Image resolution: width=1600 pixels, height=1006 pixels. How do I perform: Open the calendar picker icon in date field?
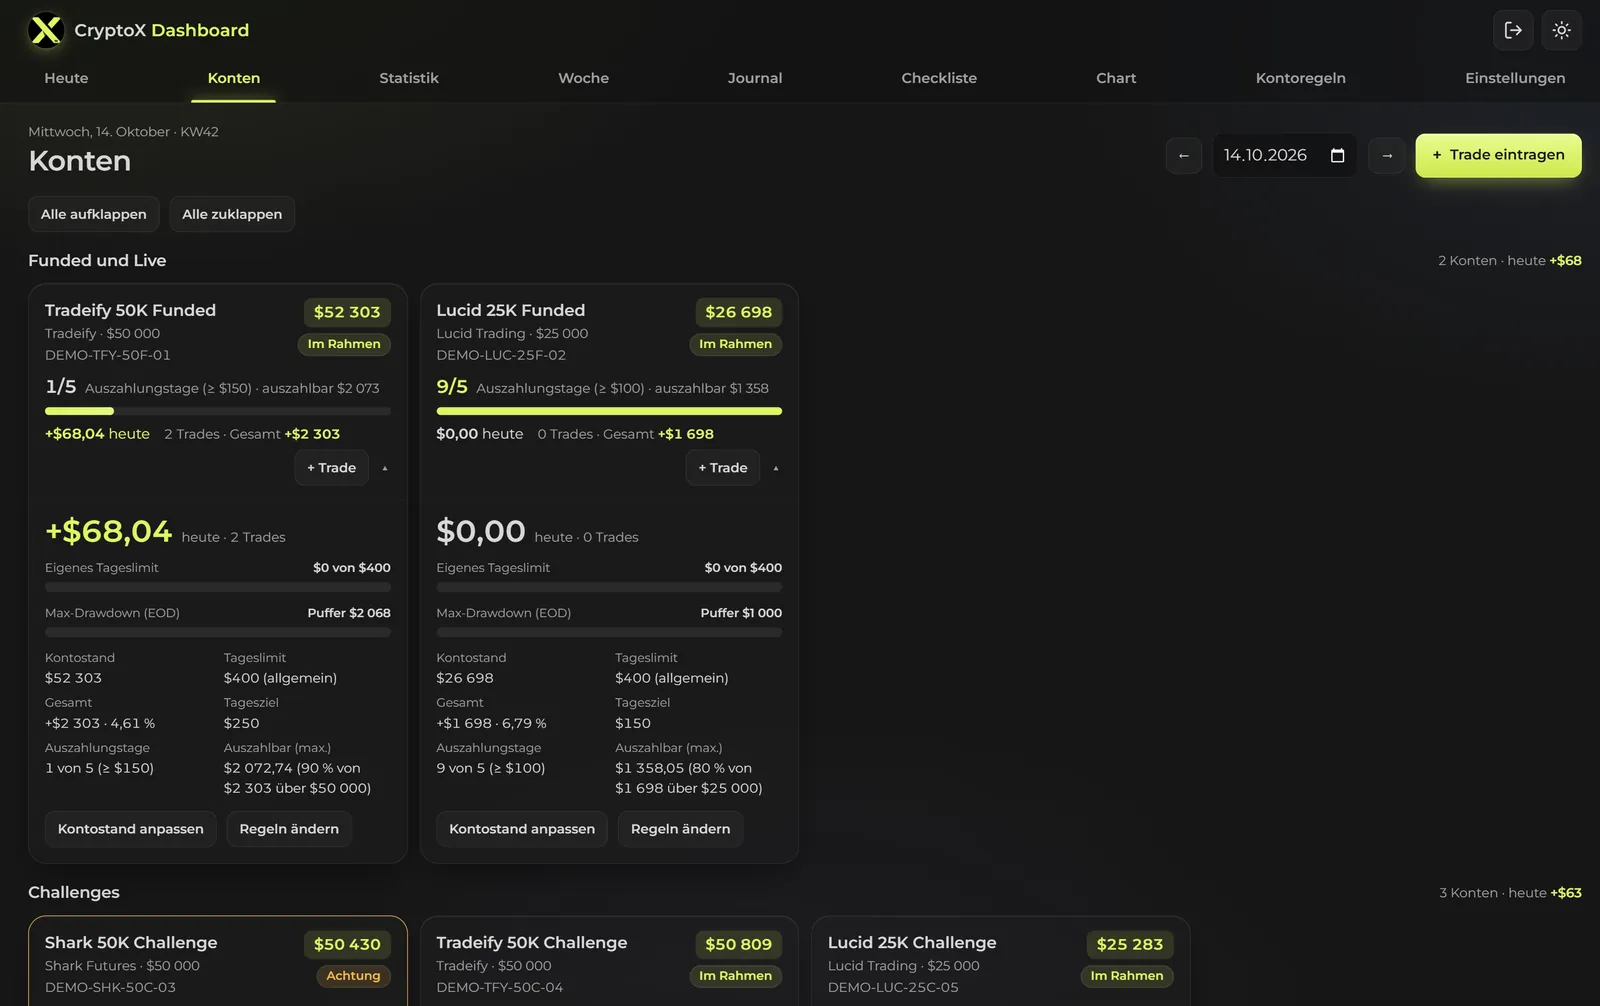[x=1337, y=155]
